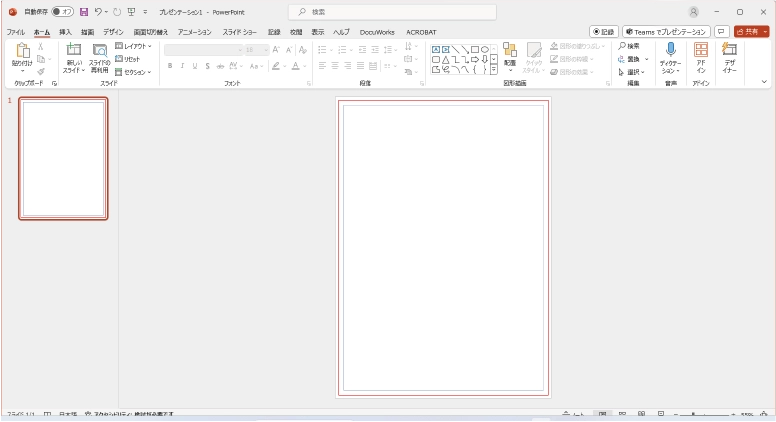This screenshot has width=776, height=422.
Task: Open the Customize Quick Access Toolbar dropdown
Action: click(145, 12)
